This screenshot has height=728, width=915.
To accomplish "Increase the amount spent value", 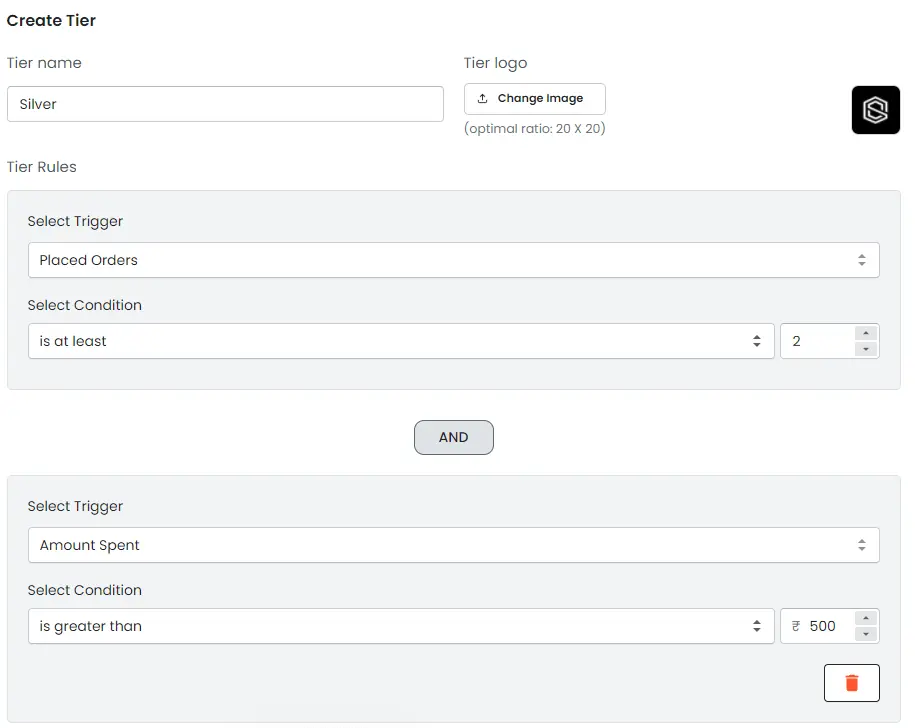I will coord(866,619).
